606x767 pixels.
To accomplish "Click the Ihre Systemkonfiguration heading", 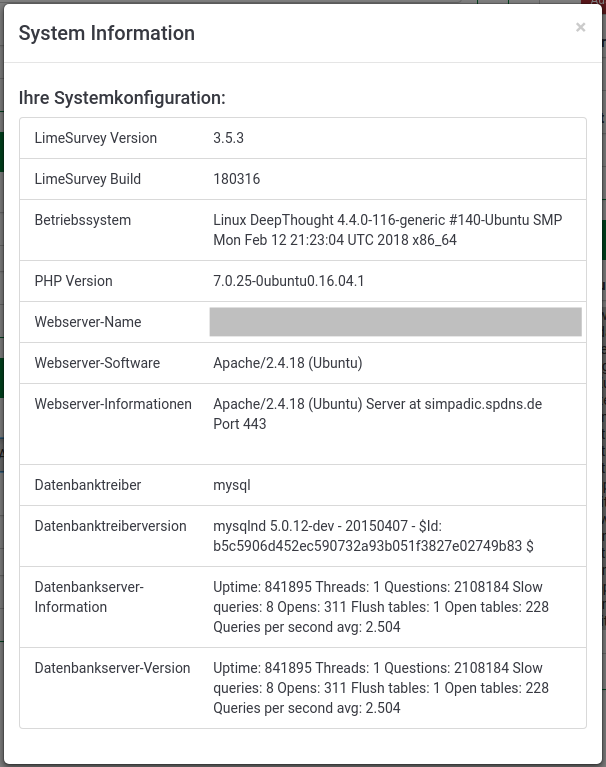I will point(122,98).
